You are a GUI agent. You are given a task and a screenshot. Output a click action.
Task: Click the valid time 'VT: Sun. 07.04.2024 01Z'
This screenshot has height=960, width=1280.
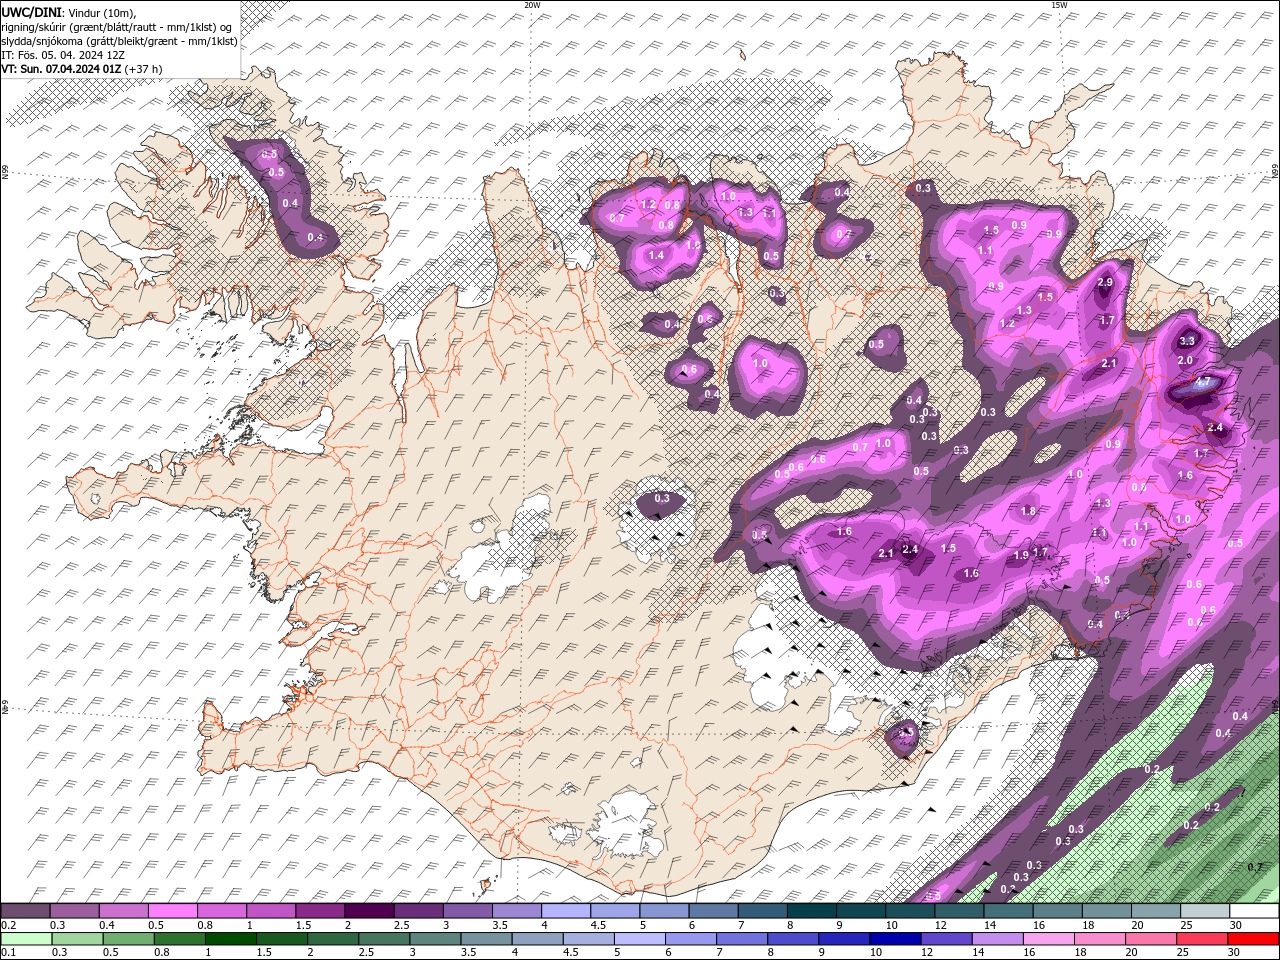[x=61, y=69]
